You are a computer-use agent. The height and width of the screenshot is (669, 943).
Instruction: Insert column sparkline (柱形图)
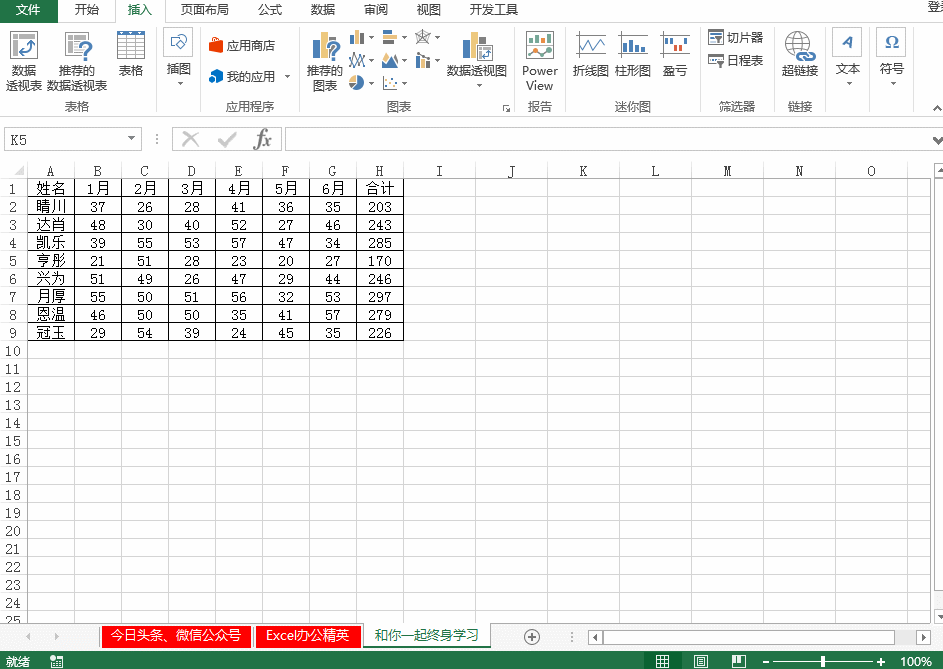point(633,54)
